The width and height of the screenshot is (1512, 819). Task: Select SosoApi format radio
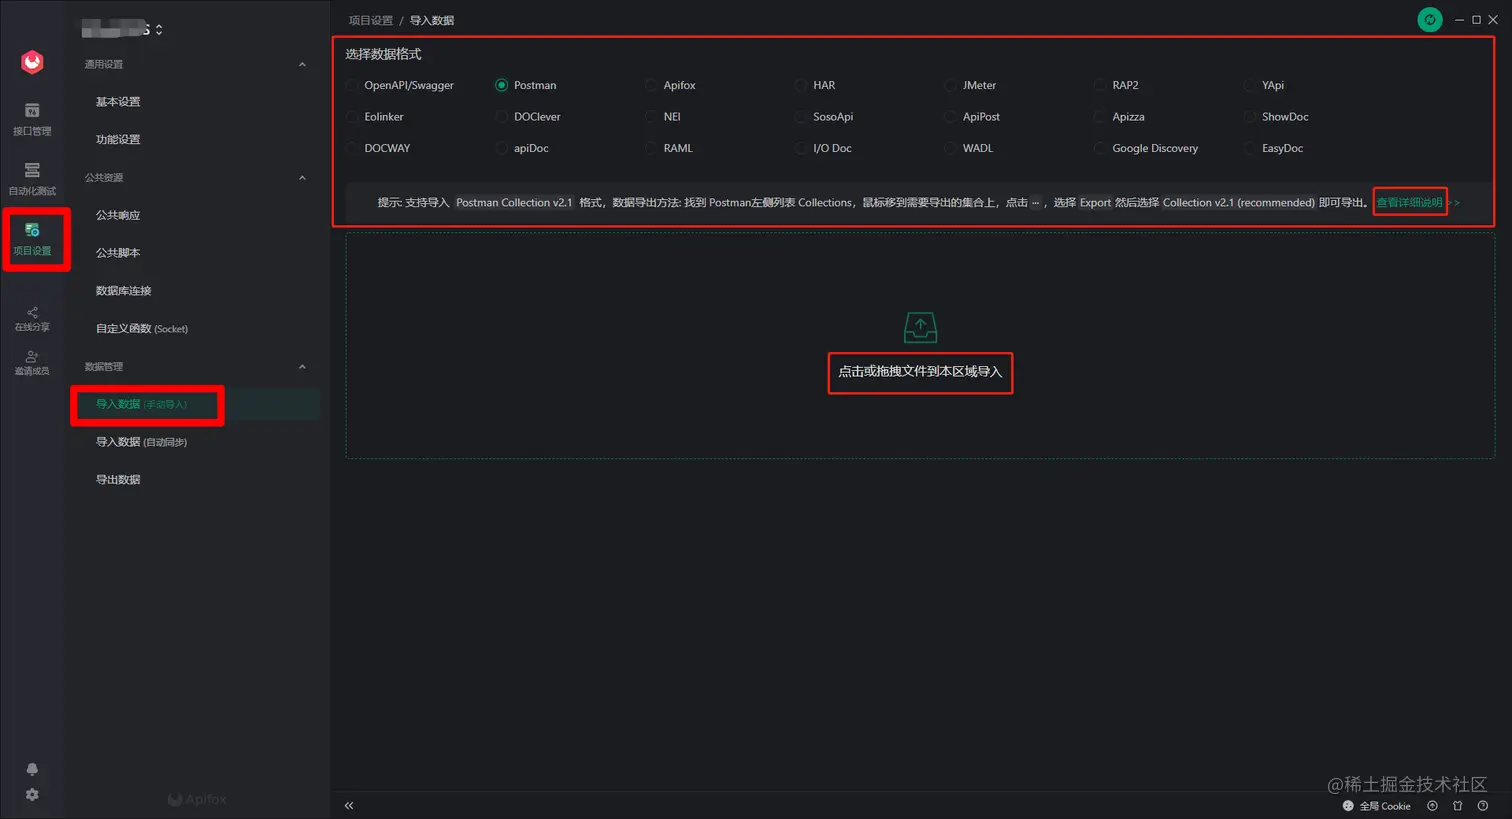801,117
